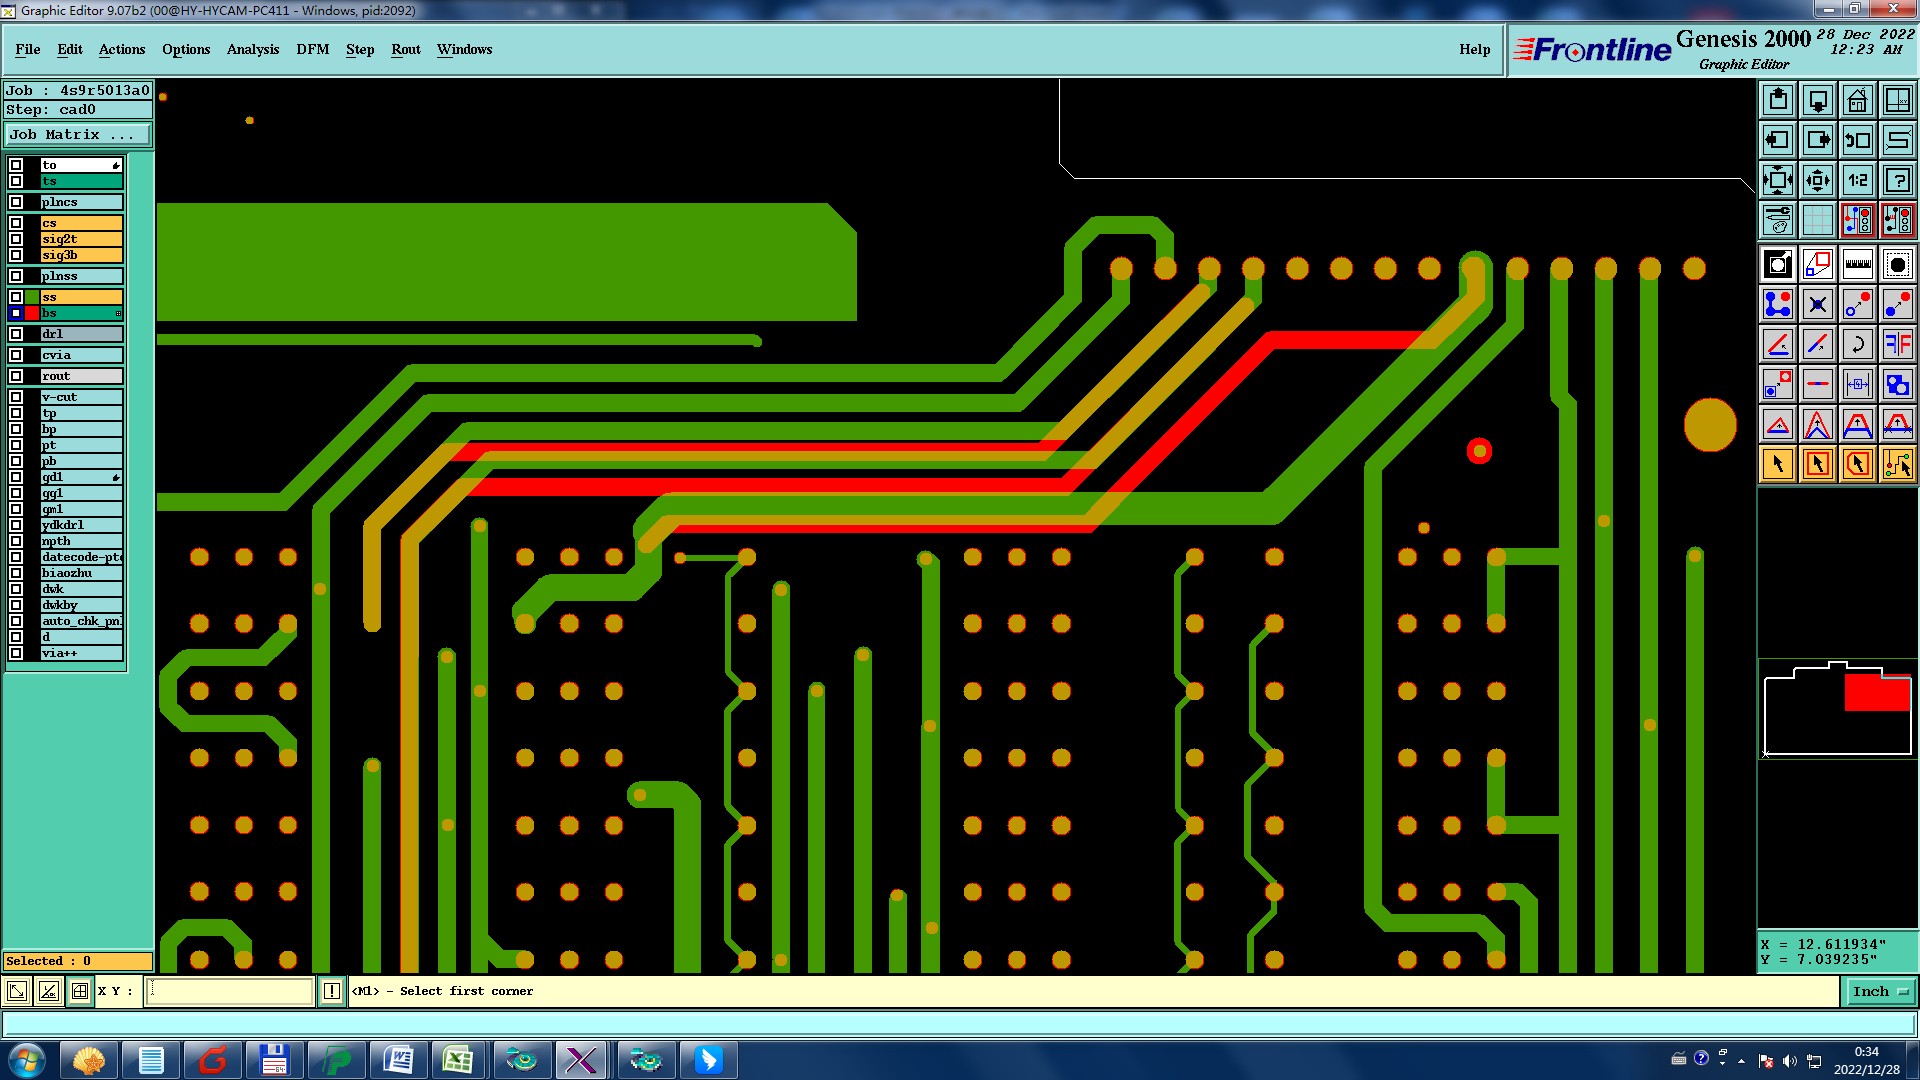Image resolution: width=1920 pixels, height=1080 pixels.
Task: Toggle the cs layer checkbox
Action: (16, 223)
